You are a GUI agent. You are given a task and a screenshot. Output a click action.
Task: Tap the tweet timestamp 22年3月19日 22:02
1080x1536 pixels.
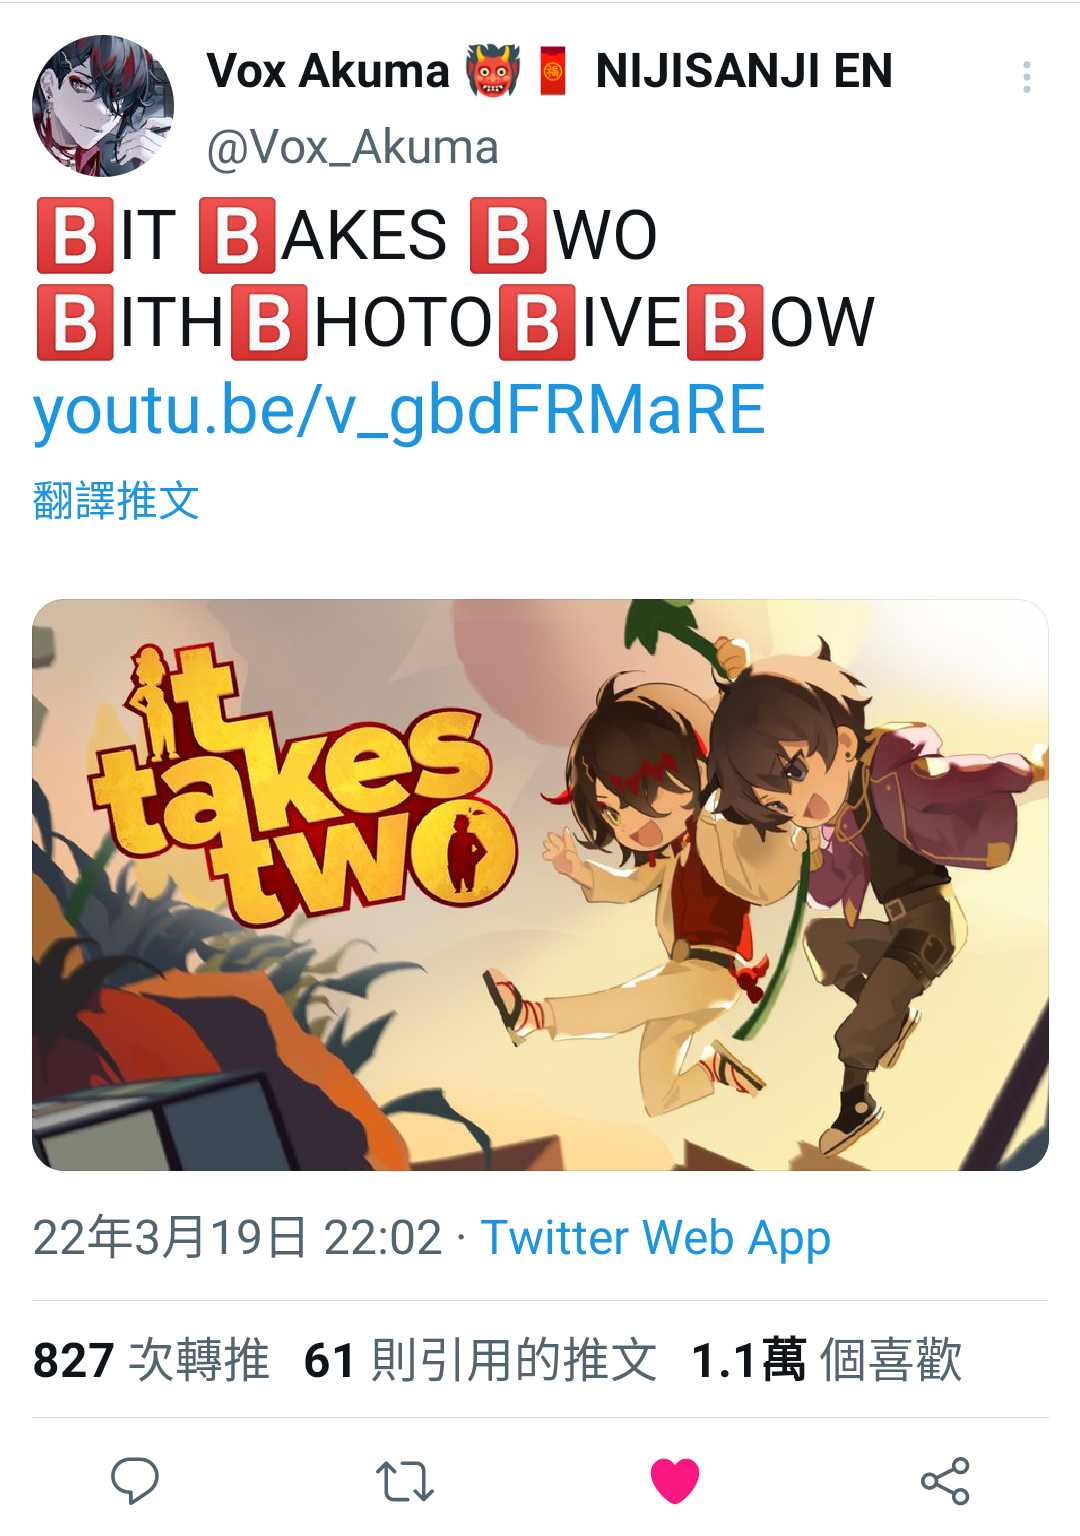coord(237,1237)
